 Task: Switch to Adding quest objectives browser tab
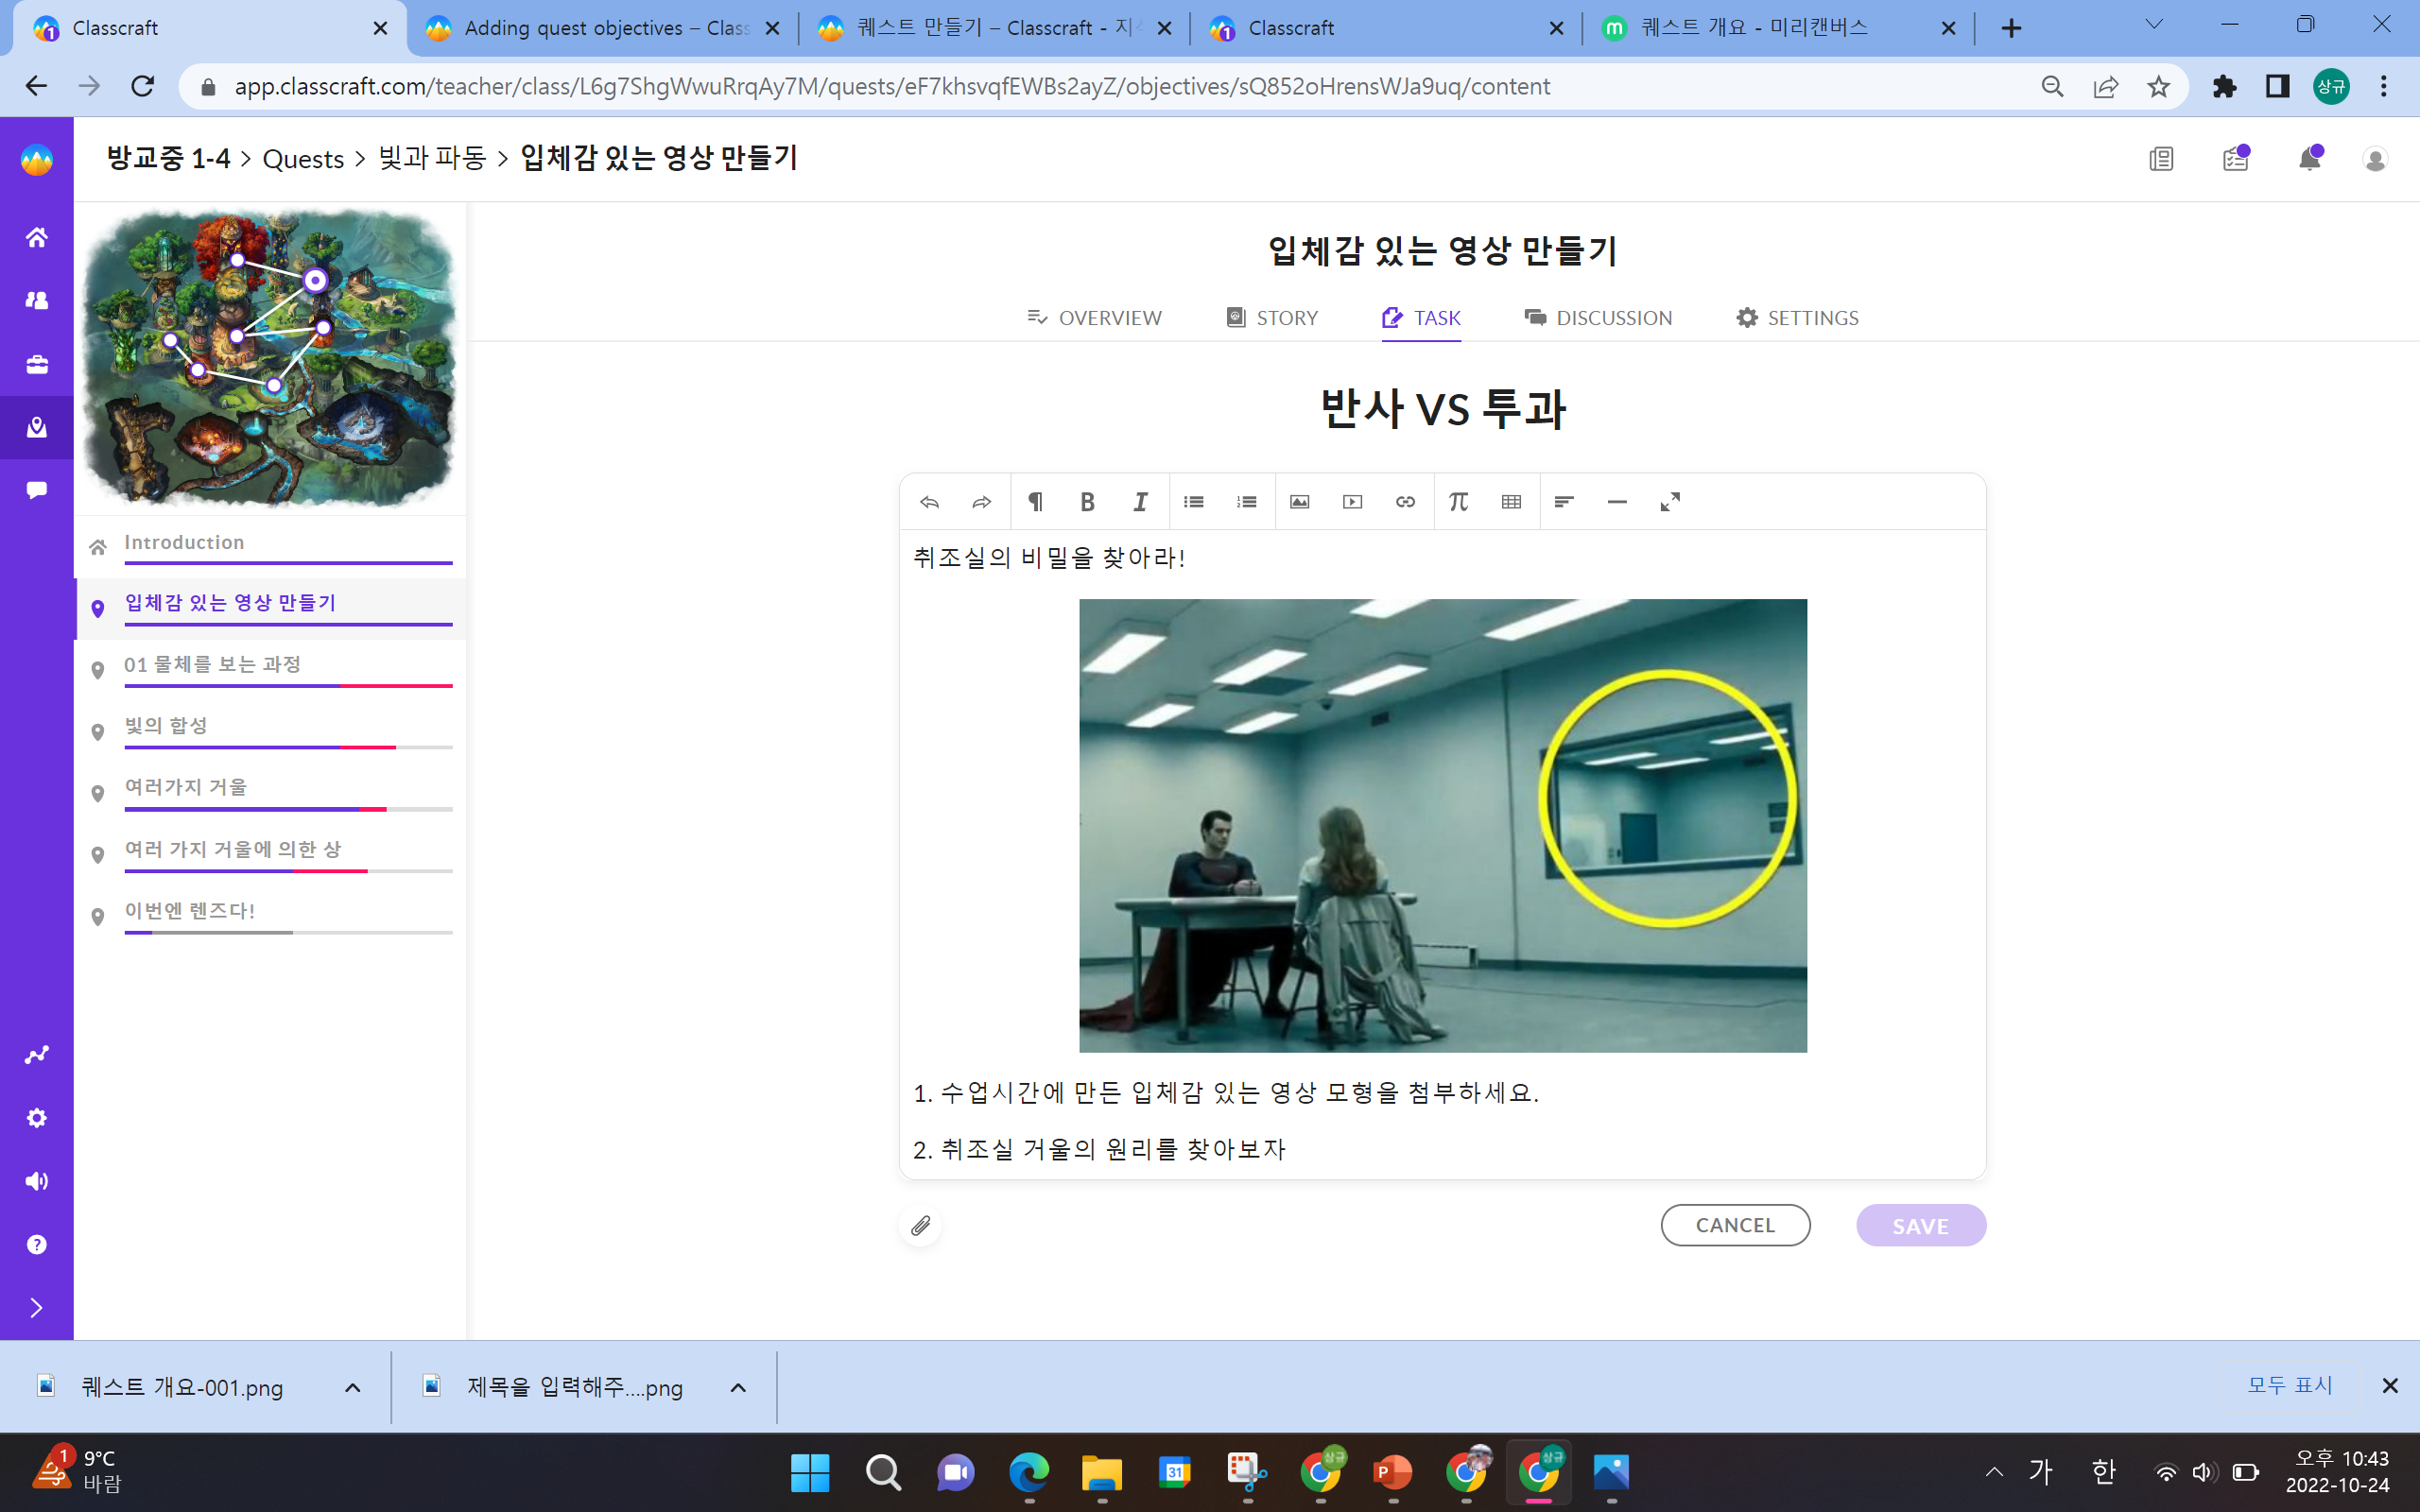(x=604, y=28)
